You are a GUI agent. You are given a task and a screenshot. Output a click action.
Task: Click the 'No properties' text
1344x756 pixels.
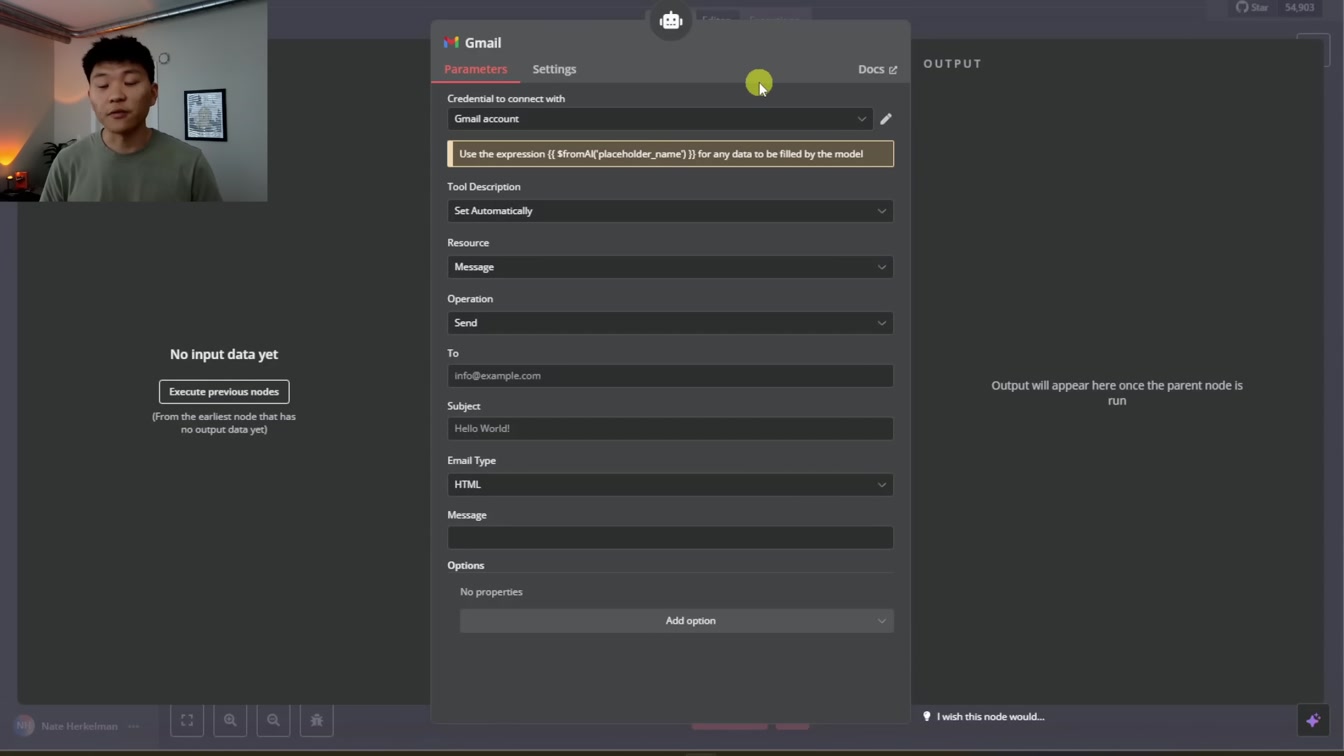point(491,592)
